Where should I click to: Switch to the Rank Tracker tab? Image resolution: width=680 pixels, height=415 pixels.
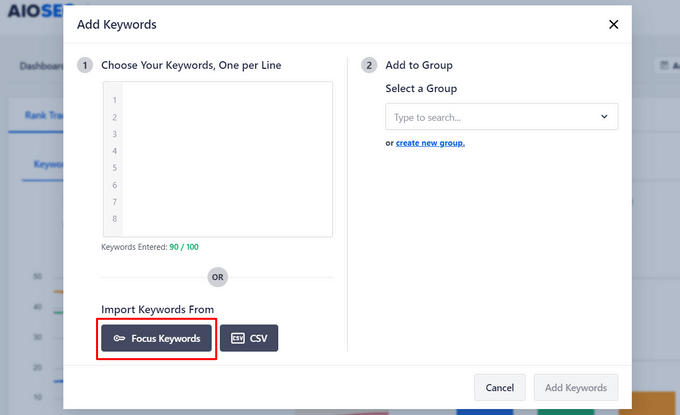(x=38, y=116)
